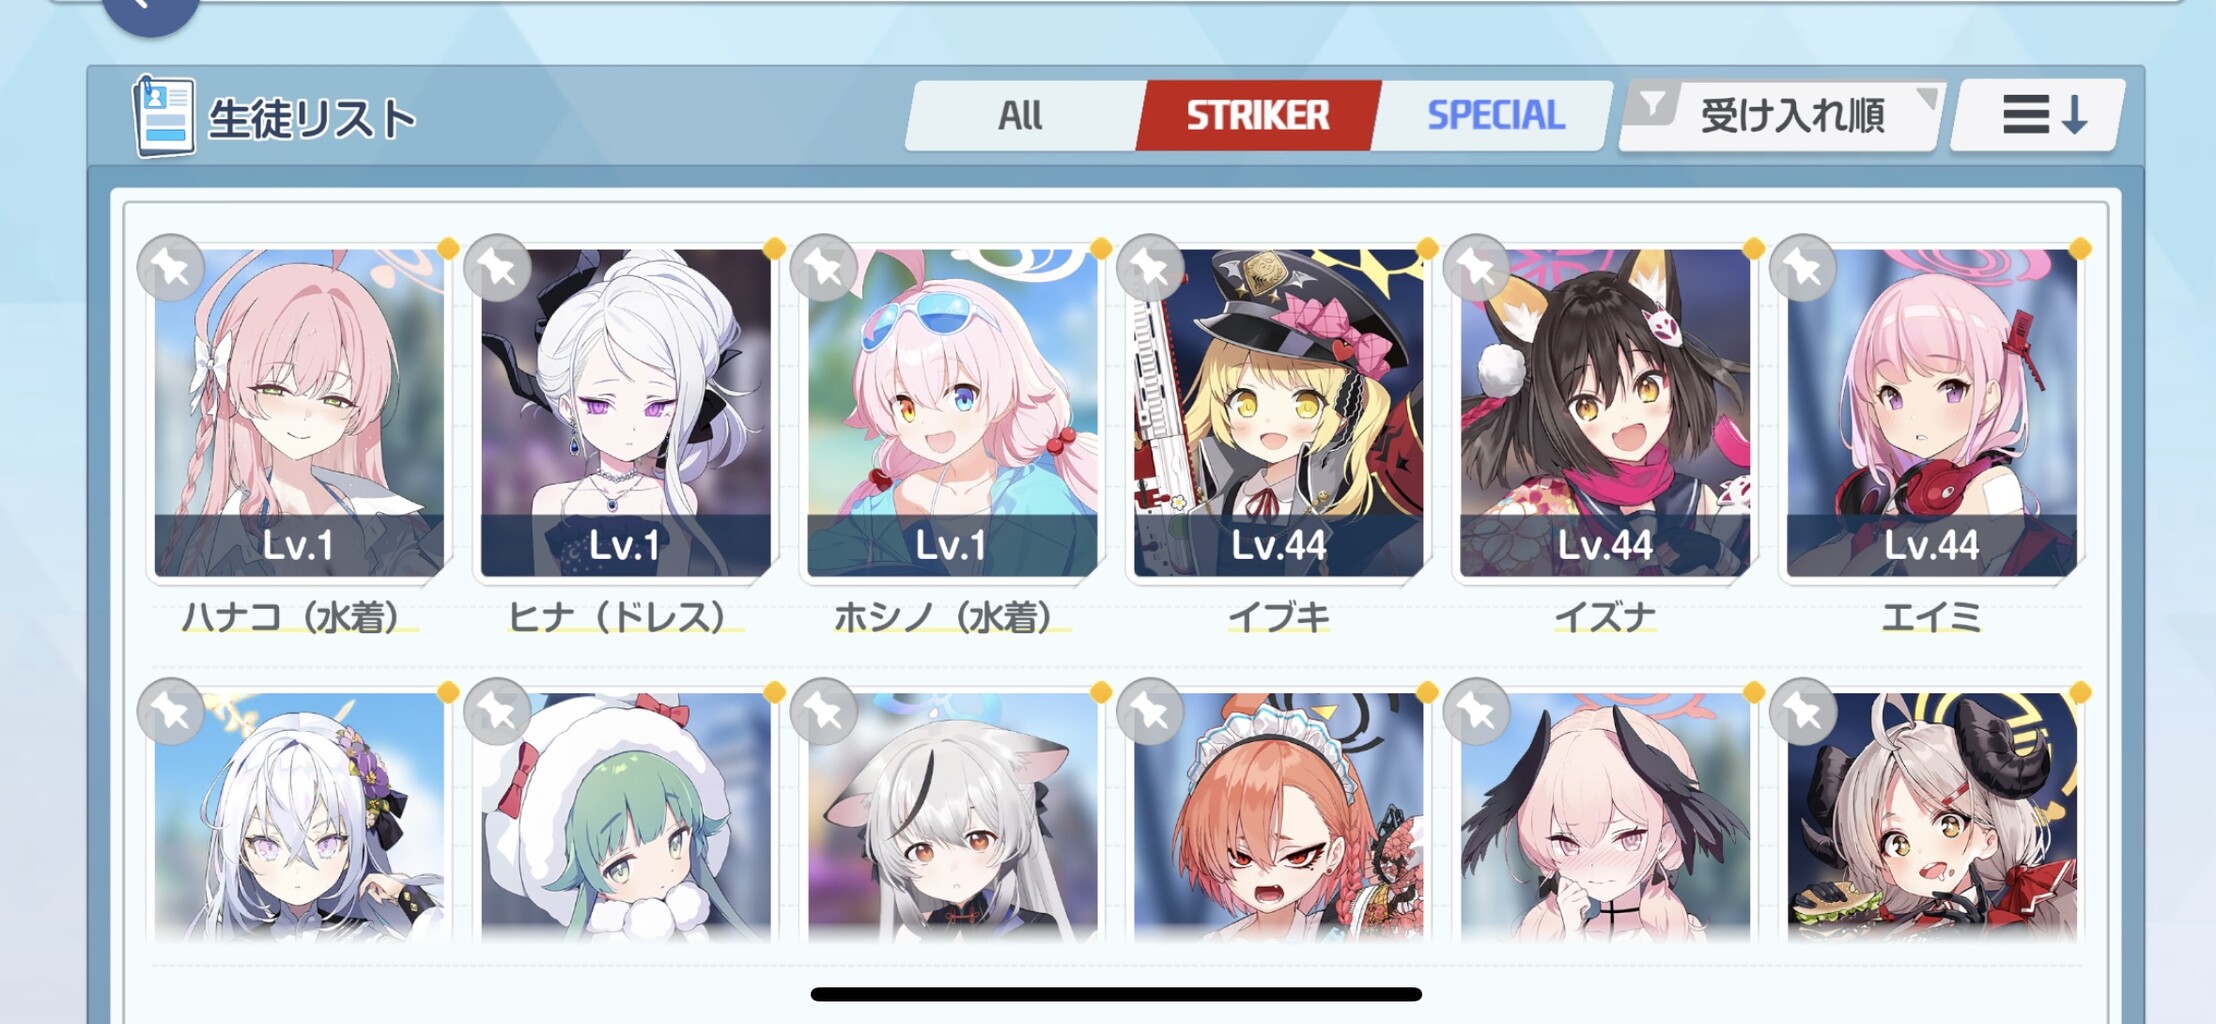Viewport: 2216px width, 1024px height.
Task: Open the funnel filter icon
Action: tap(1653, 104)
